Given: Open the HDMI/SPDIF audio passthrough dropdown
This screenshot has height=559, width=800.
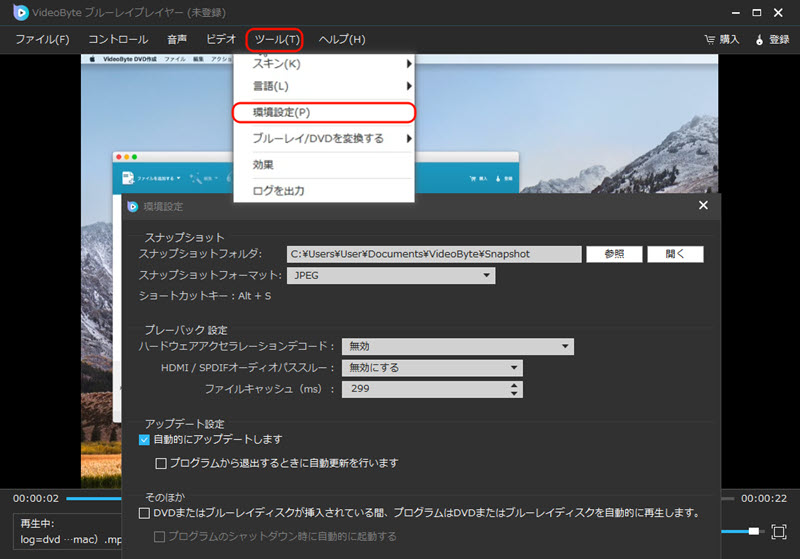Looking at the screenshot, I should point(432,368).
